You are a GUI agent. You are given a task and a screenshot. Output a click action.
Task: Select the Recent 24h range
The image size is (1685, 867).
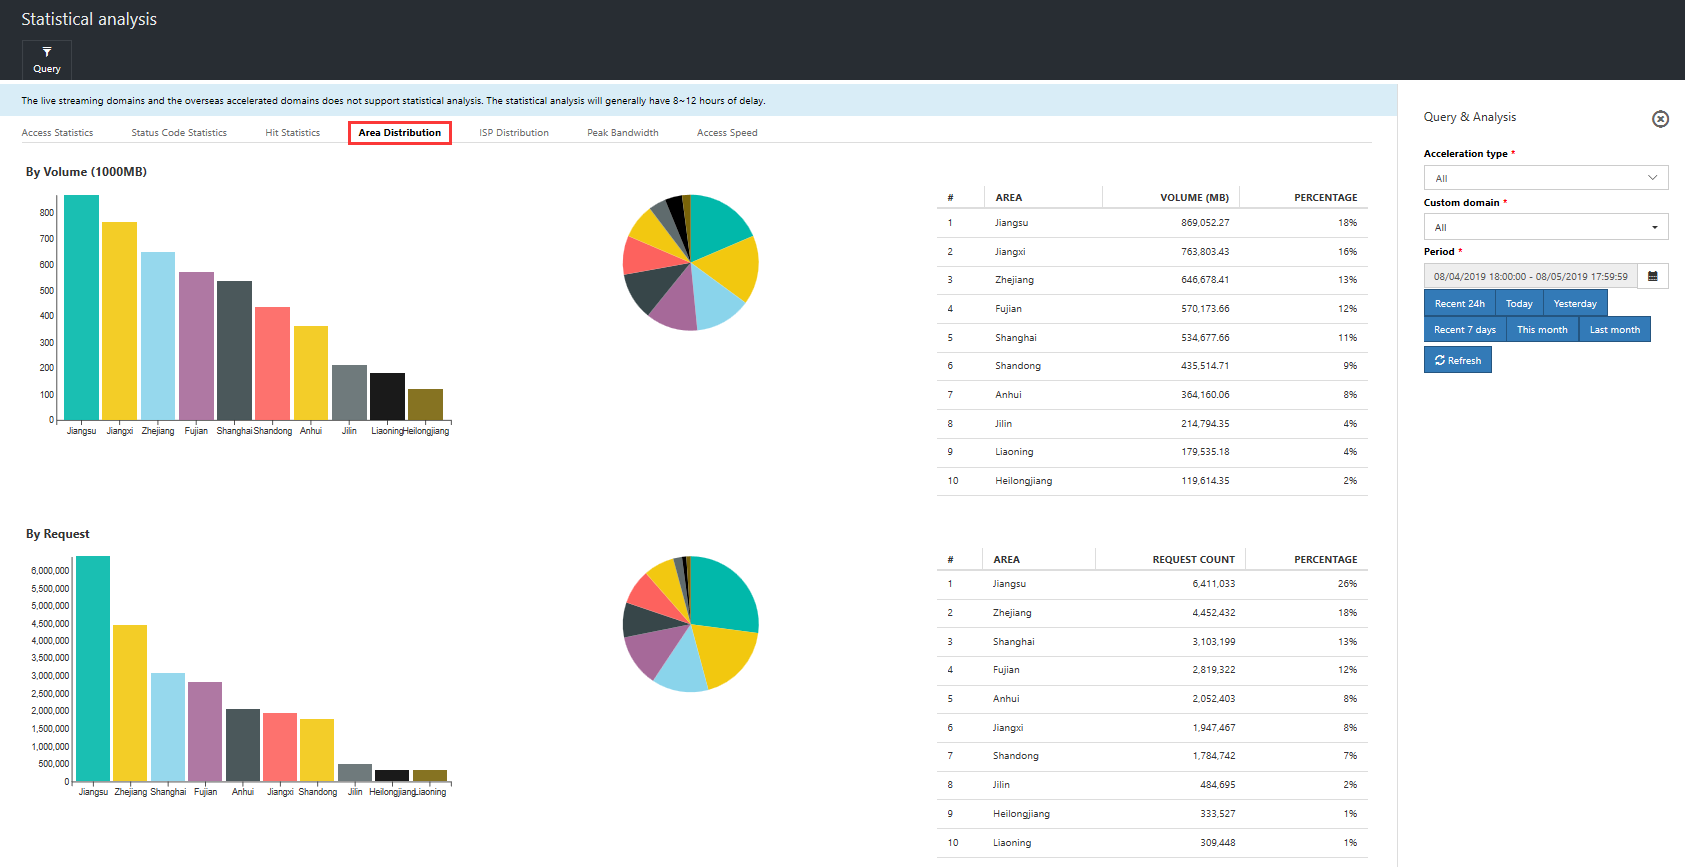1459,303
